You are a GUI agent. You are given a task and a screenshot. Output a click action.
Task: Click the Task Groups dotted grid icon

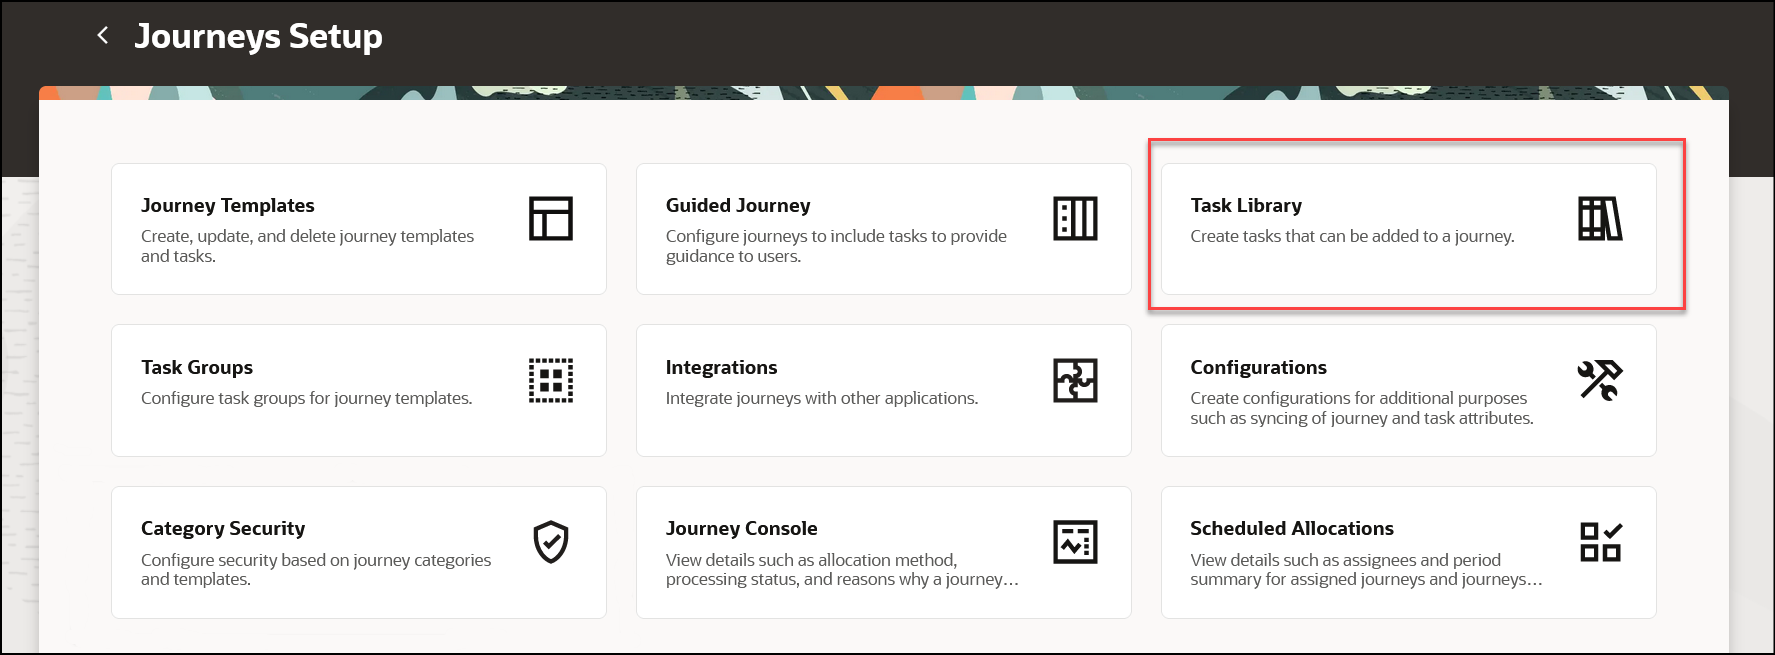(x=551, y=380)
